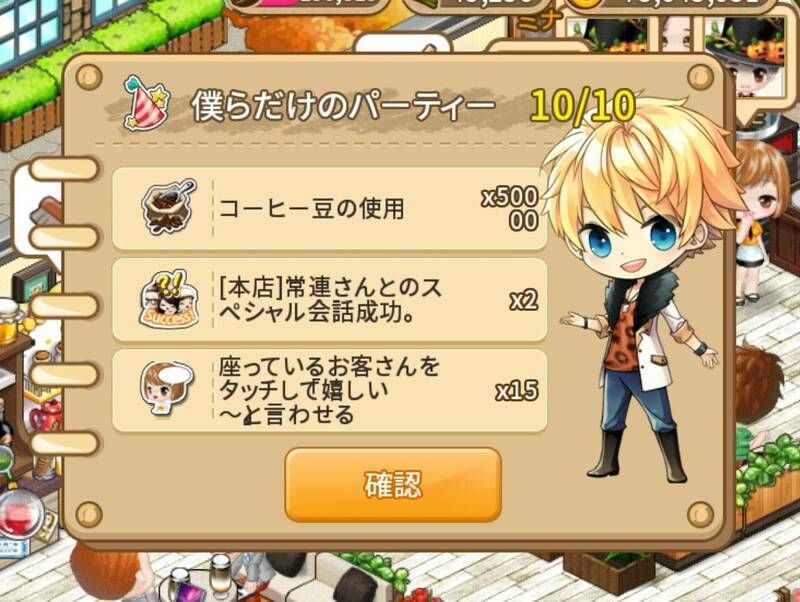
Task: Open the 常連さんとのスペシャル会話成功 quest row
Action: pyautogui.click(x=330, y=299)
